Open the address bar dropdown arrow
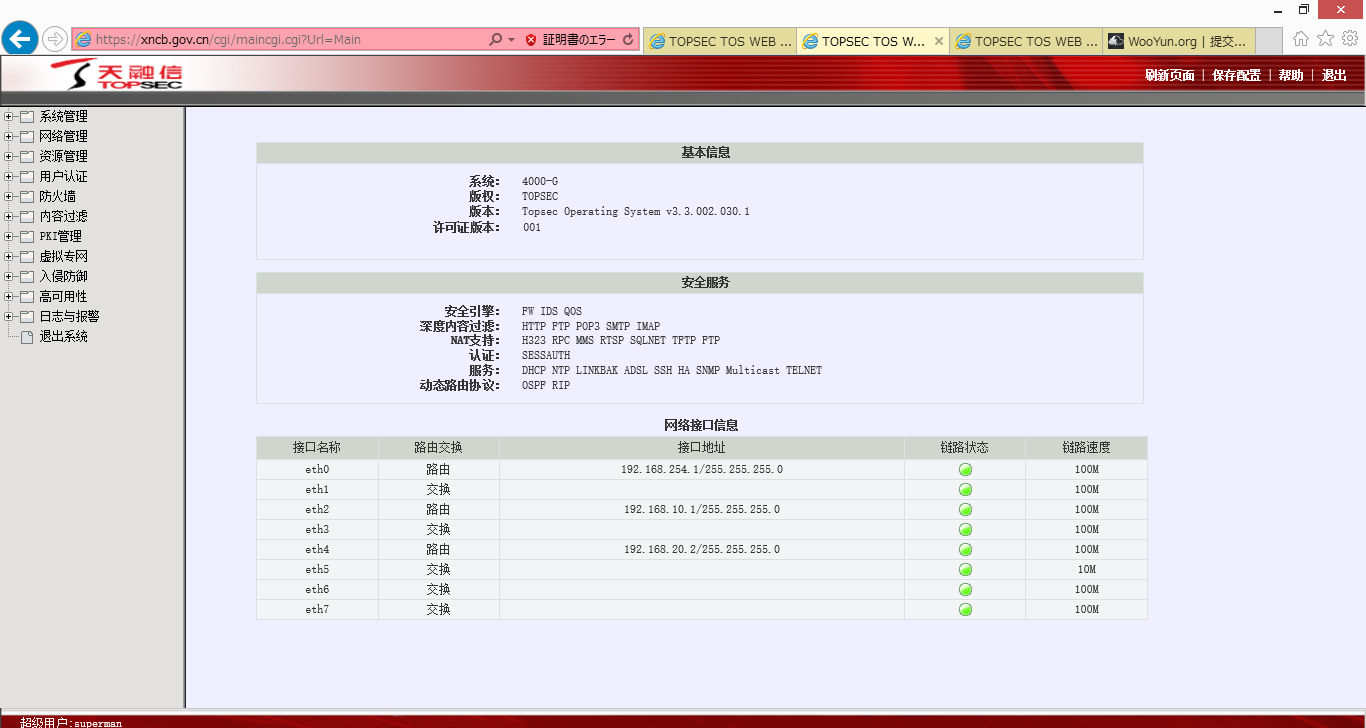The width and height of the screenshot is (1366, 728). point(512,40)
